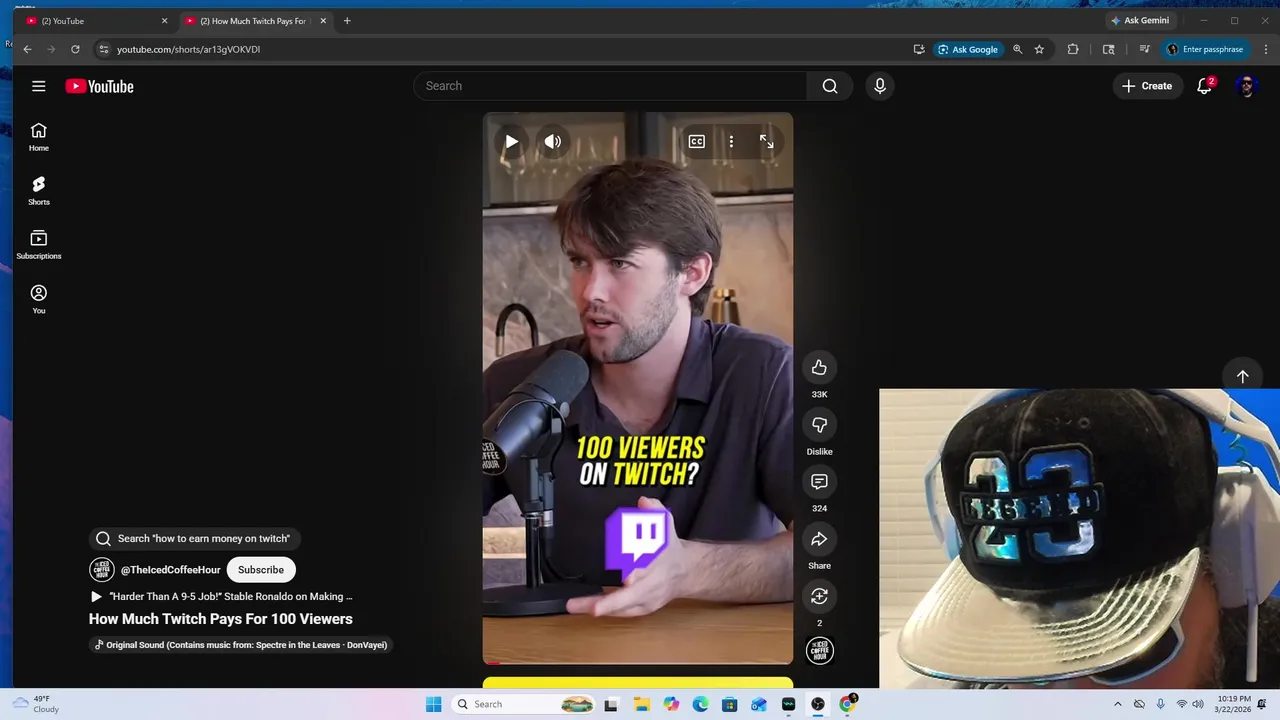
Task: Click the Create button
Action: pos(1147,86)
